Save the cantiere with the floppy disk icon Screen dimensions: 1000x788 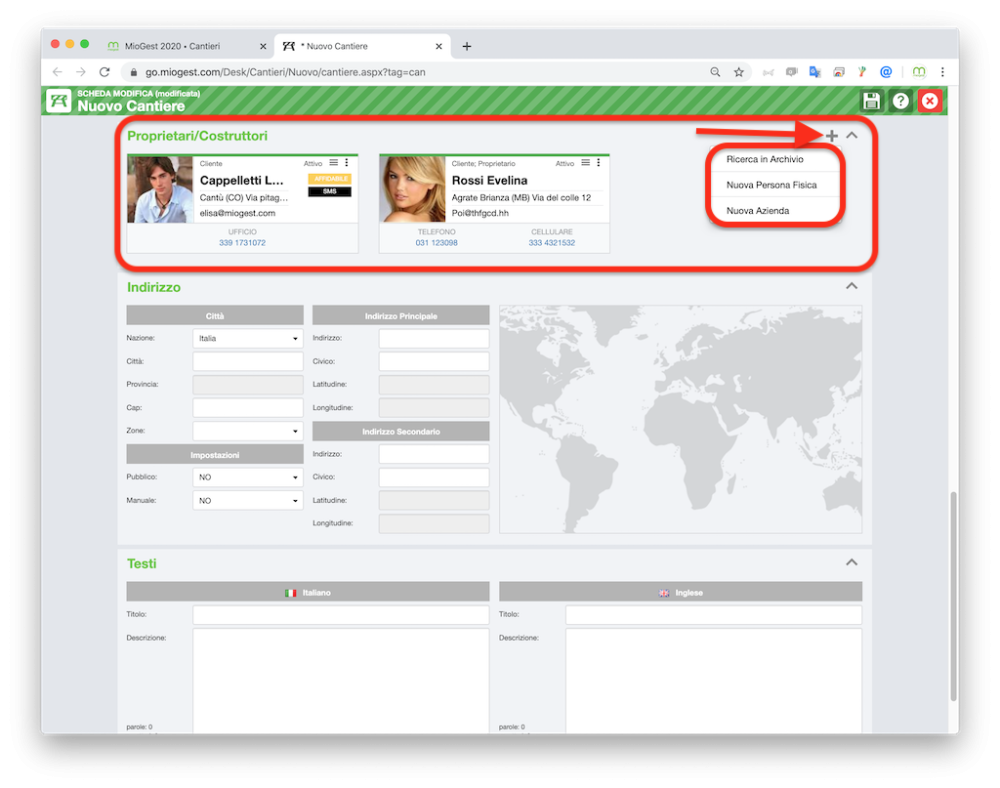(x=871, y=101)
